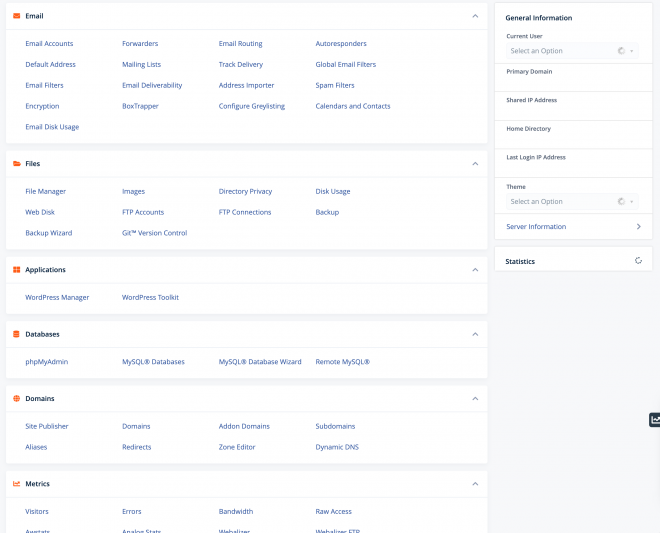This screenshot has height=533, width=660.
Task: Collapse the Databases section
Action: coord(475,334)
